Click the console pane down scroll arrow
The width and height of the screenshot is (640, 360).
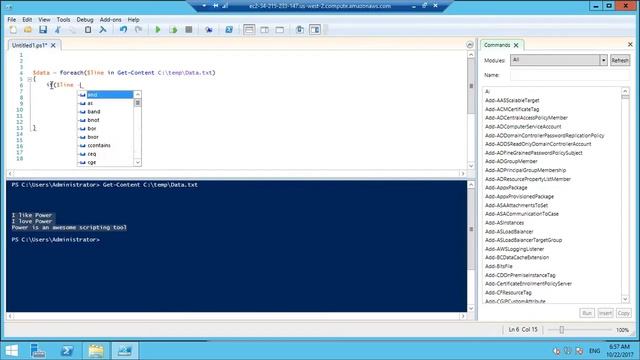471,308
